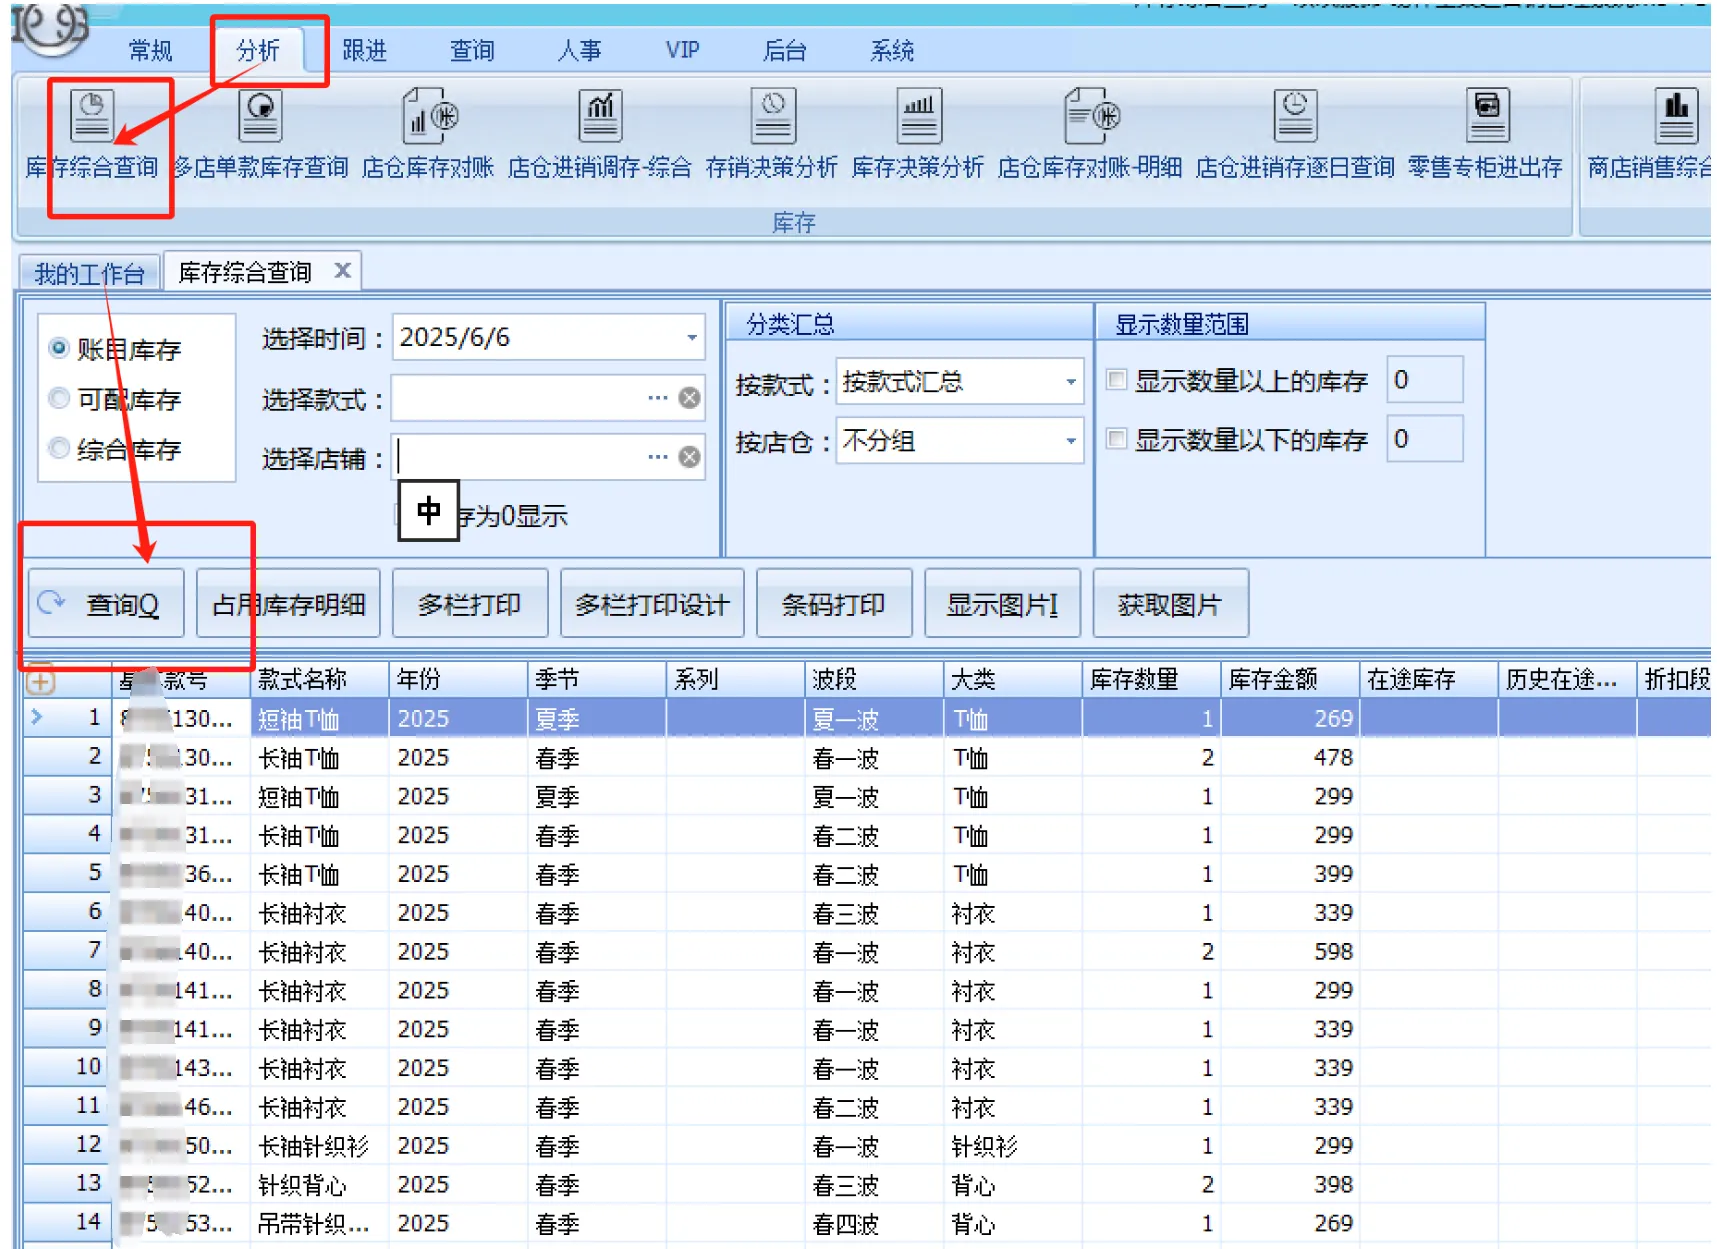Select the 可配库存 radio button
The width and height of the screenshot is (1717, 1249).
pos(59,399)
